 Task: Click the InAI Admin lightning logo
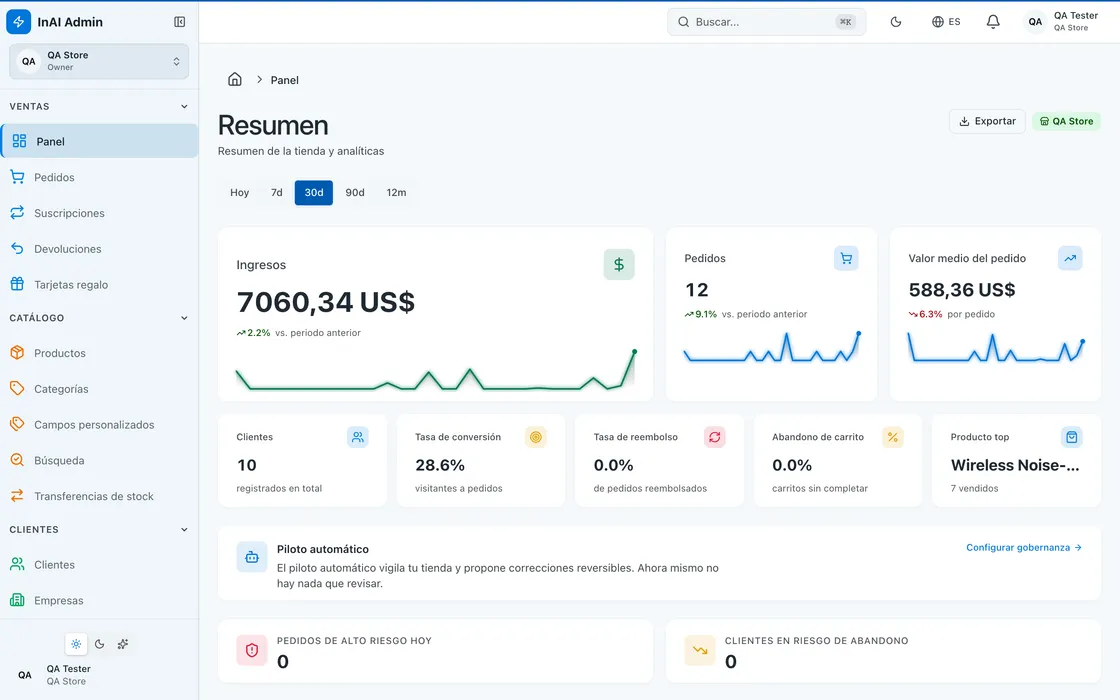coord(19,22)
